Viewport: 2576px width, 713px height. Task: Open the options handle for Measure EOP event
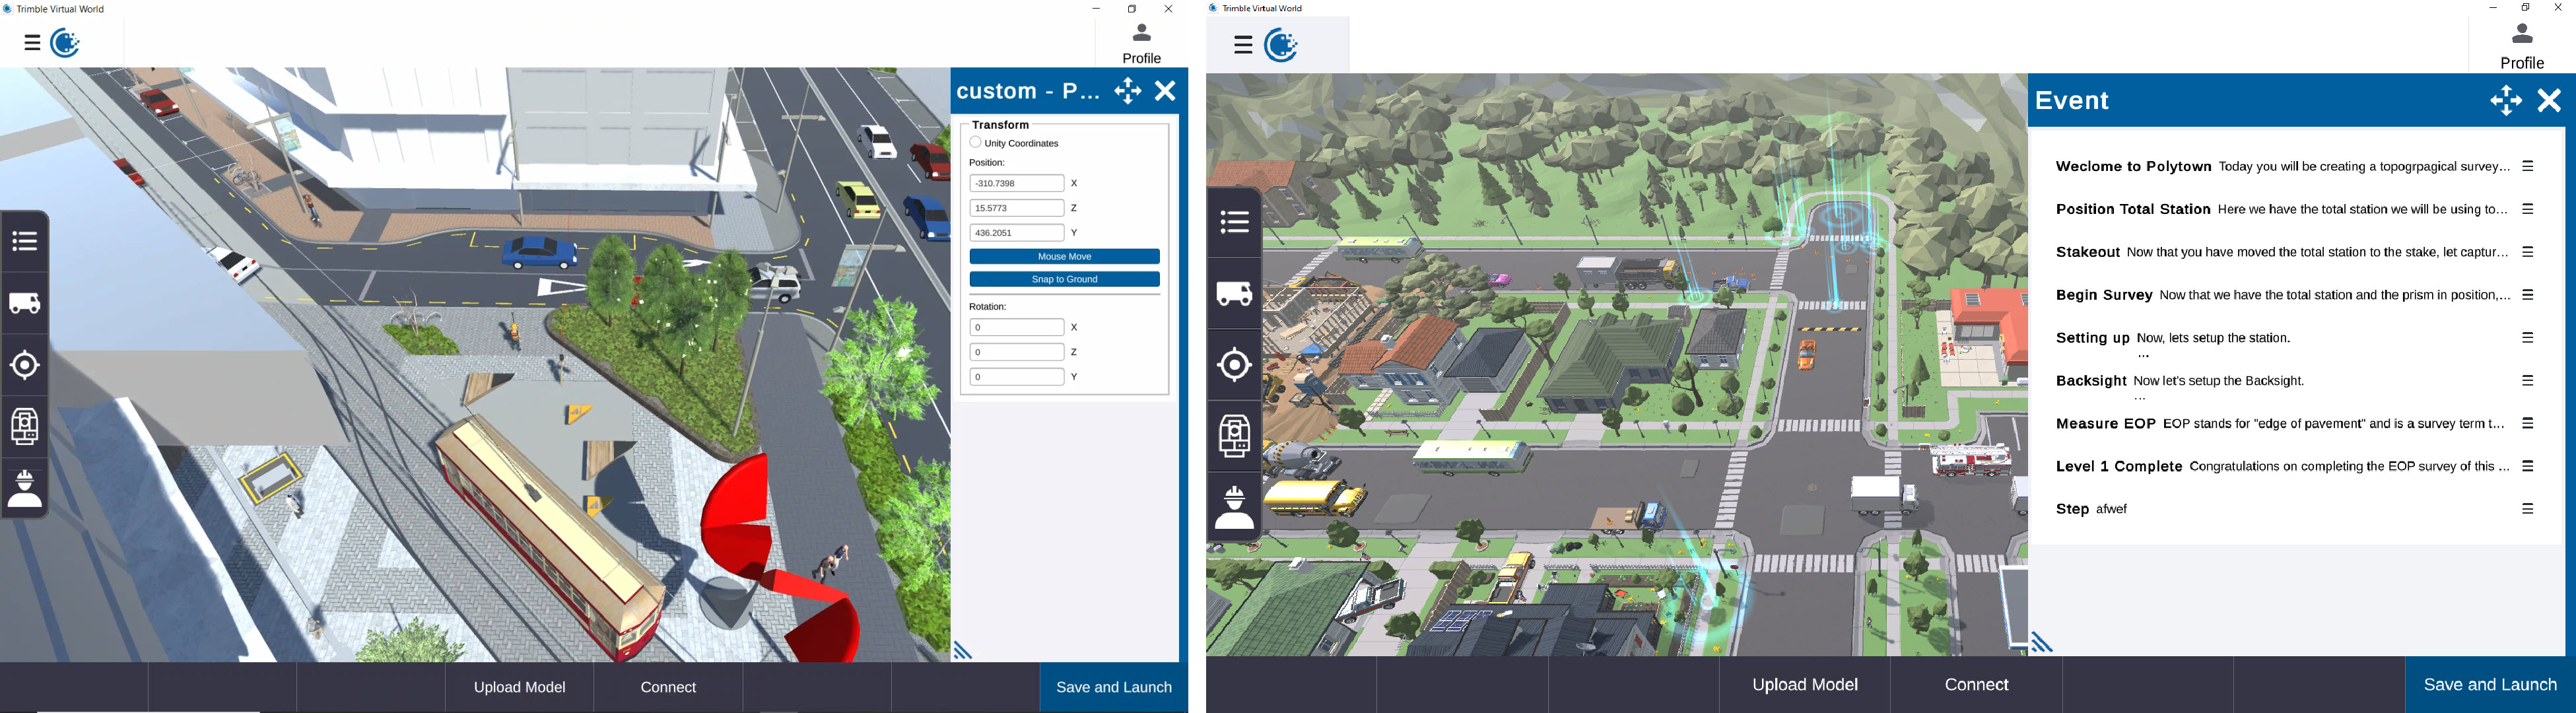(2527, 424)
